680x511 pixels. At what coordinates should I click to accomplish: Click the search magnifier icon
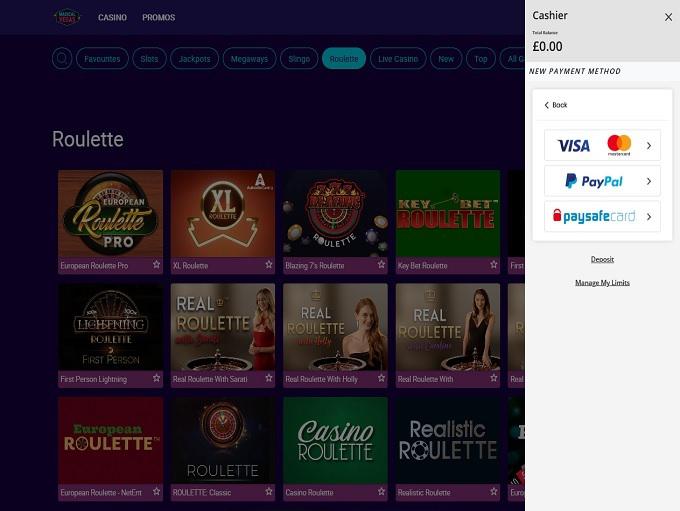62,58
